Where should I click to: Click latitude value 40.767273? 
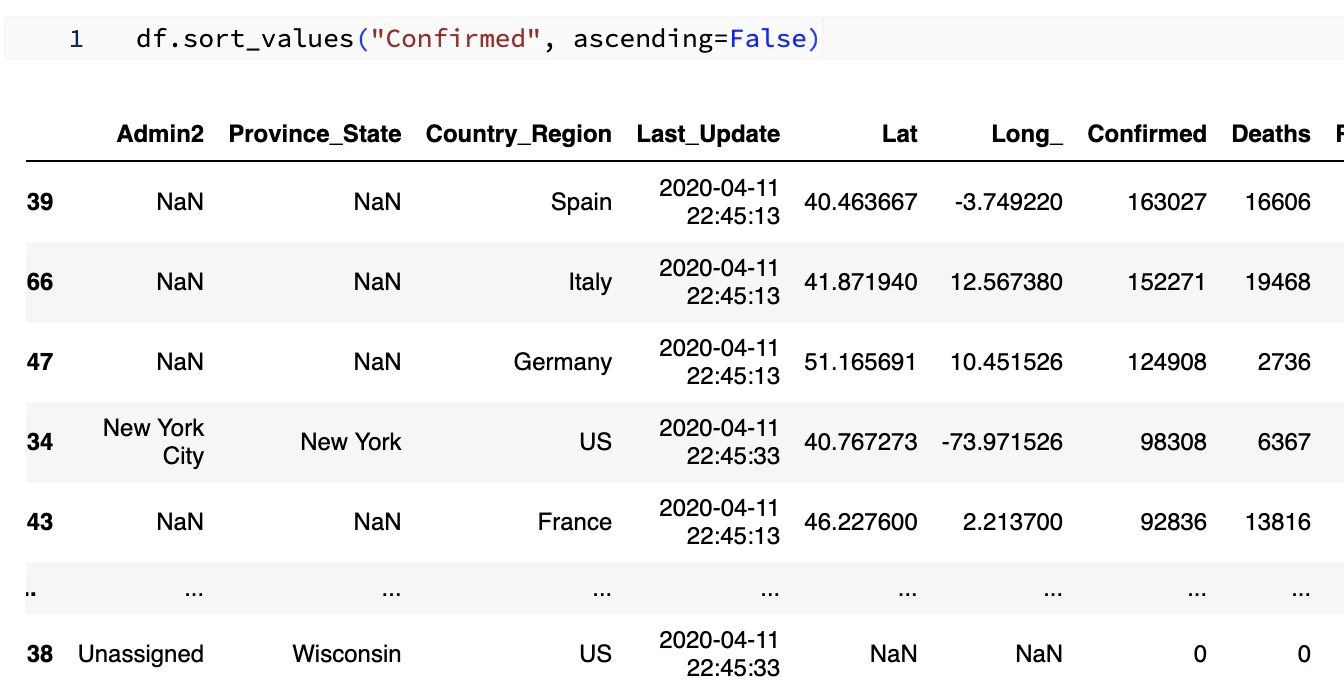861,442
